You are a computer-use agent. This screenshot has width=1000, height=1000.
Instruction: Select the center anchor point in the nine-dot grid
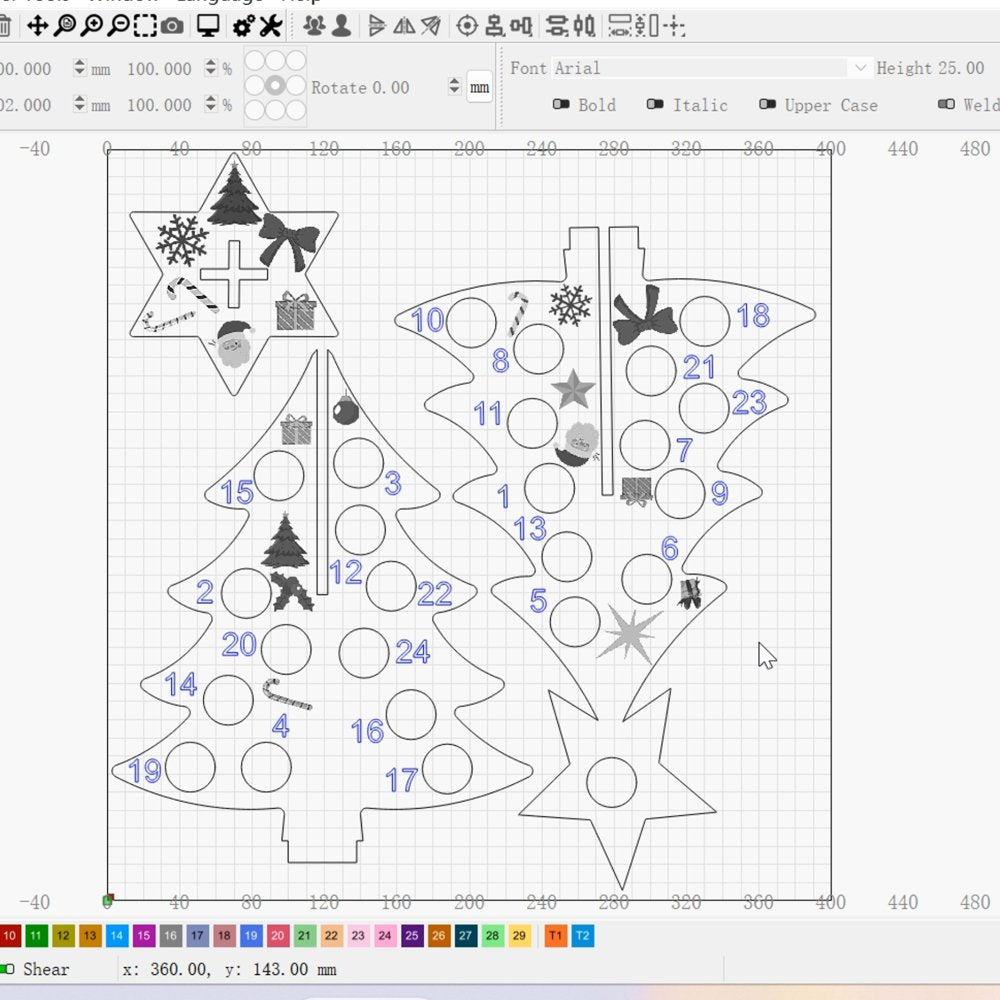pos(275,86)
